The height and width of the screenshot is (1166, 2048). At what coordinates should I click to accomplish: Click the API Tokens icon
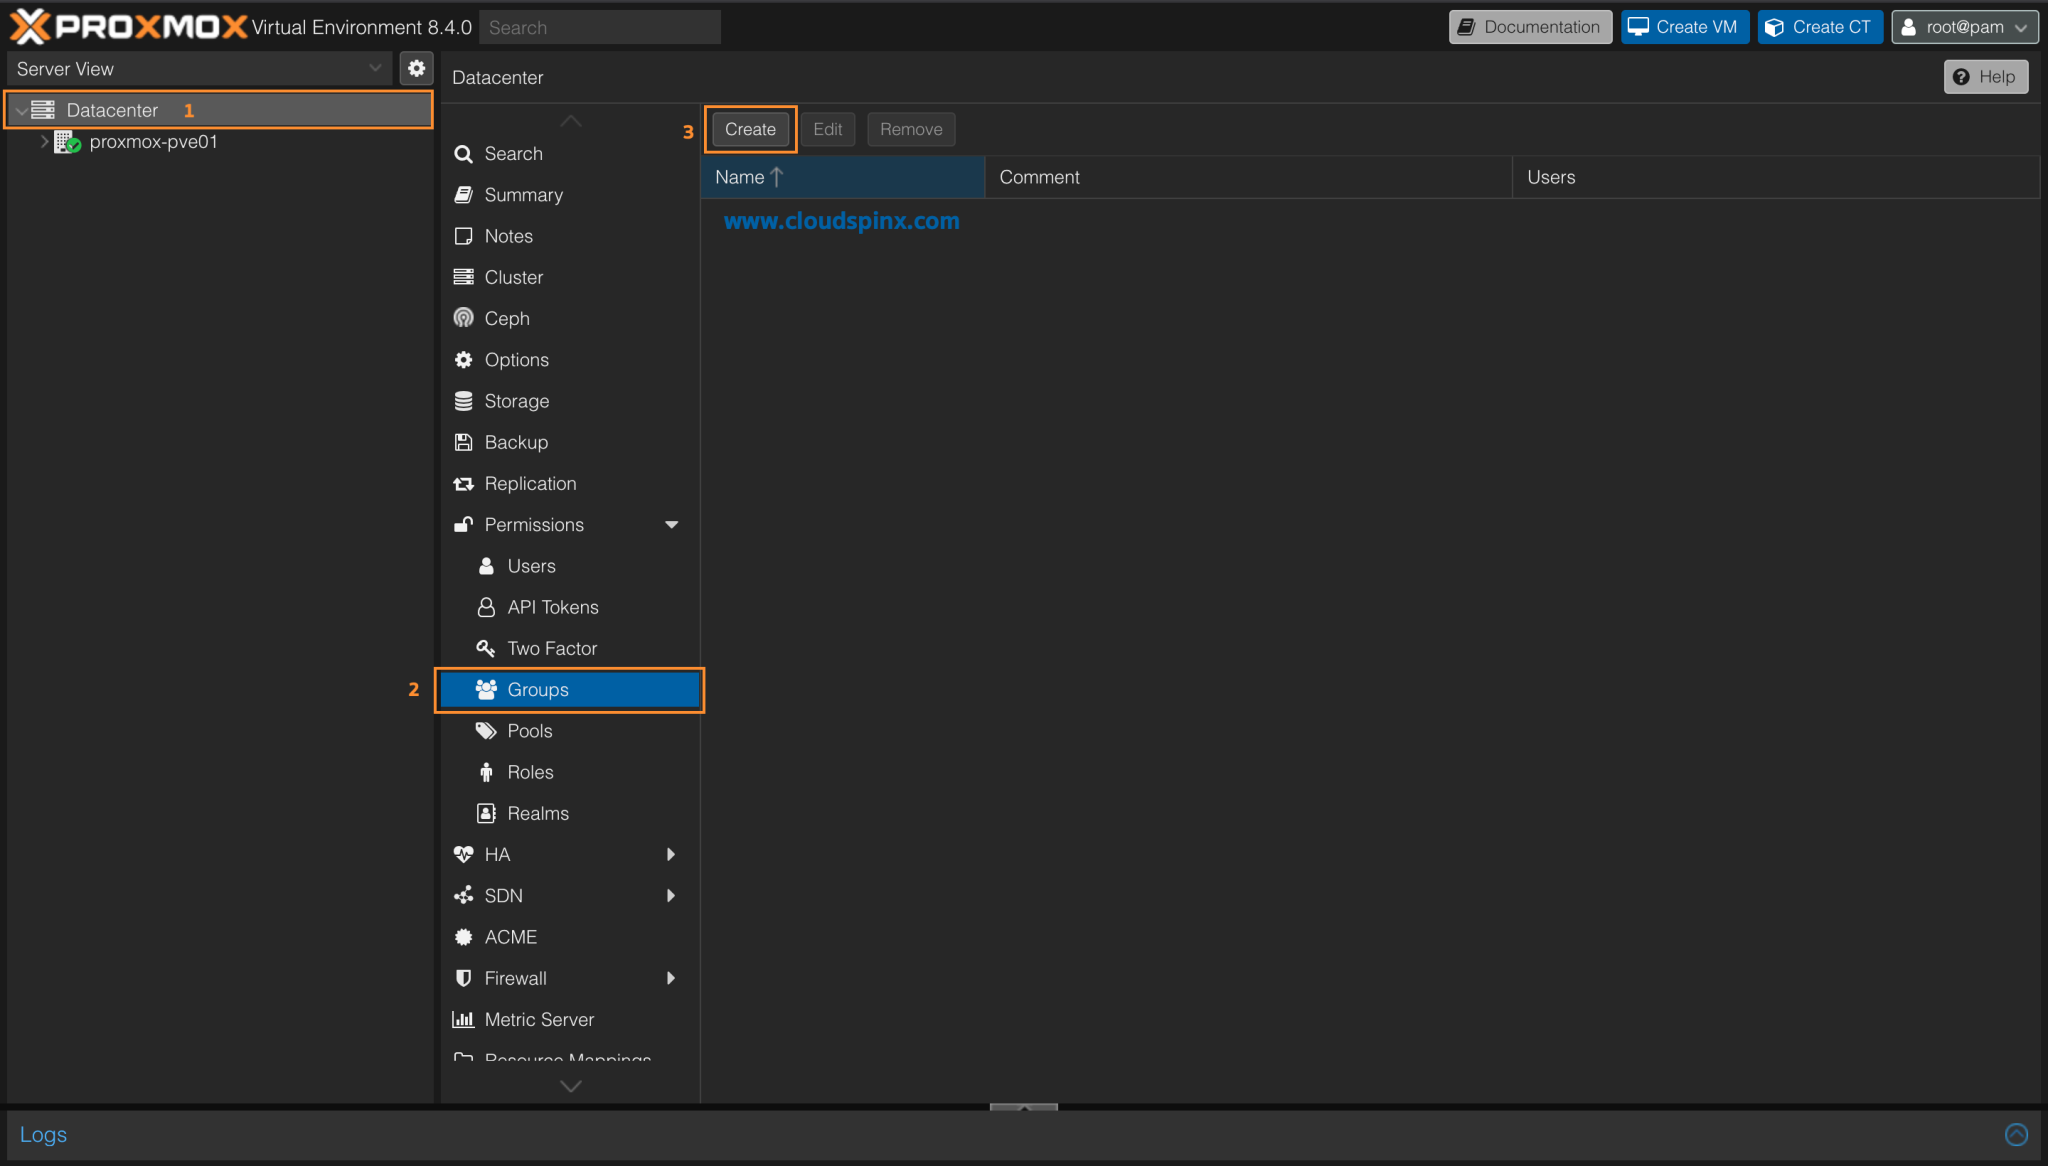(486, 607)
